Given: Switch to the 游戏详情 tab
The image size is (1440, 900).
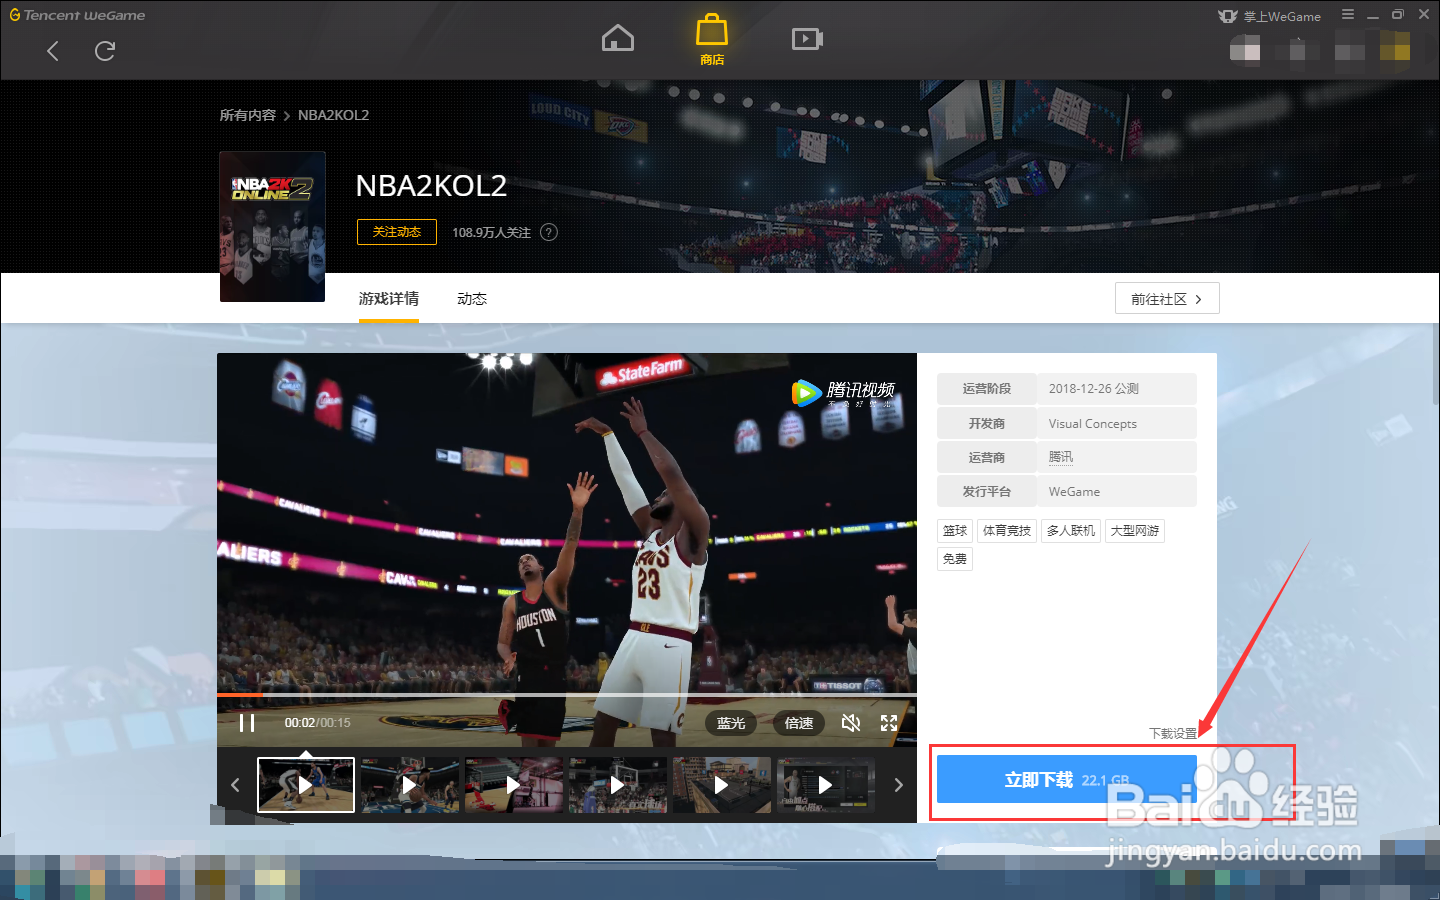Looking at the screenshot, I should (389, 299).
